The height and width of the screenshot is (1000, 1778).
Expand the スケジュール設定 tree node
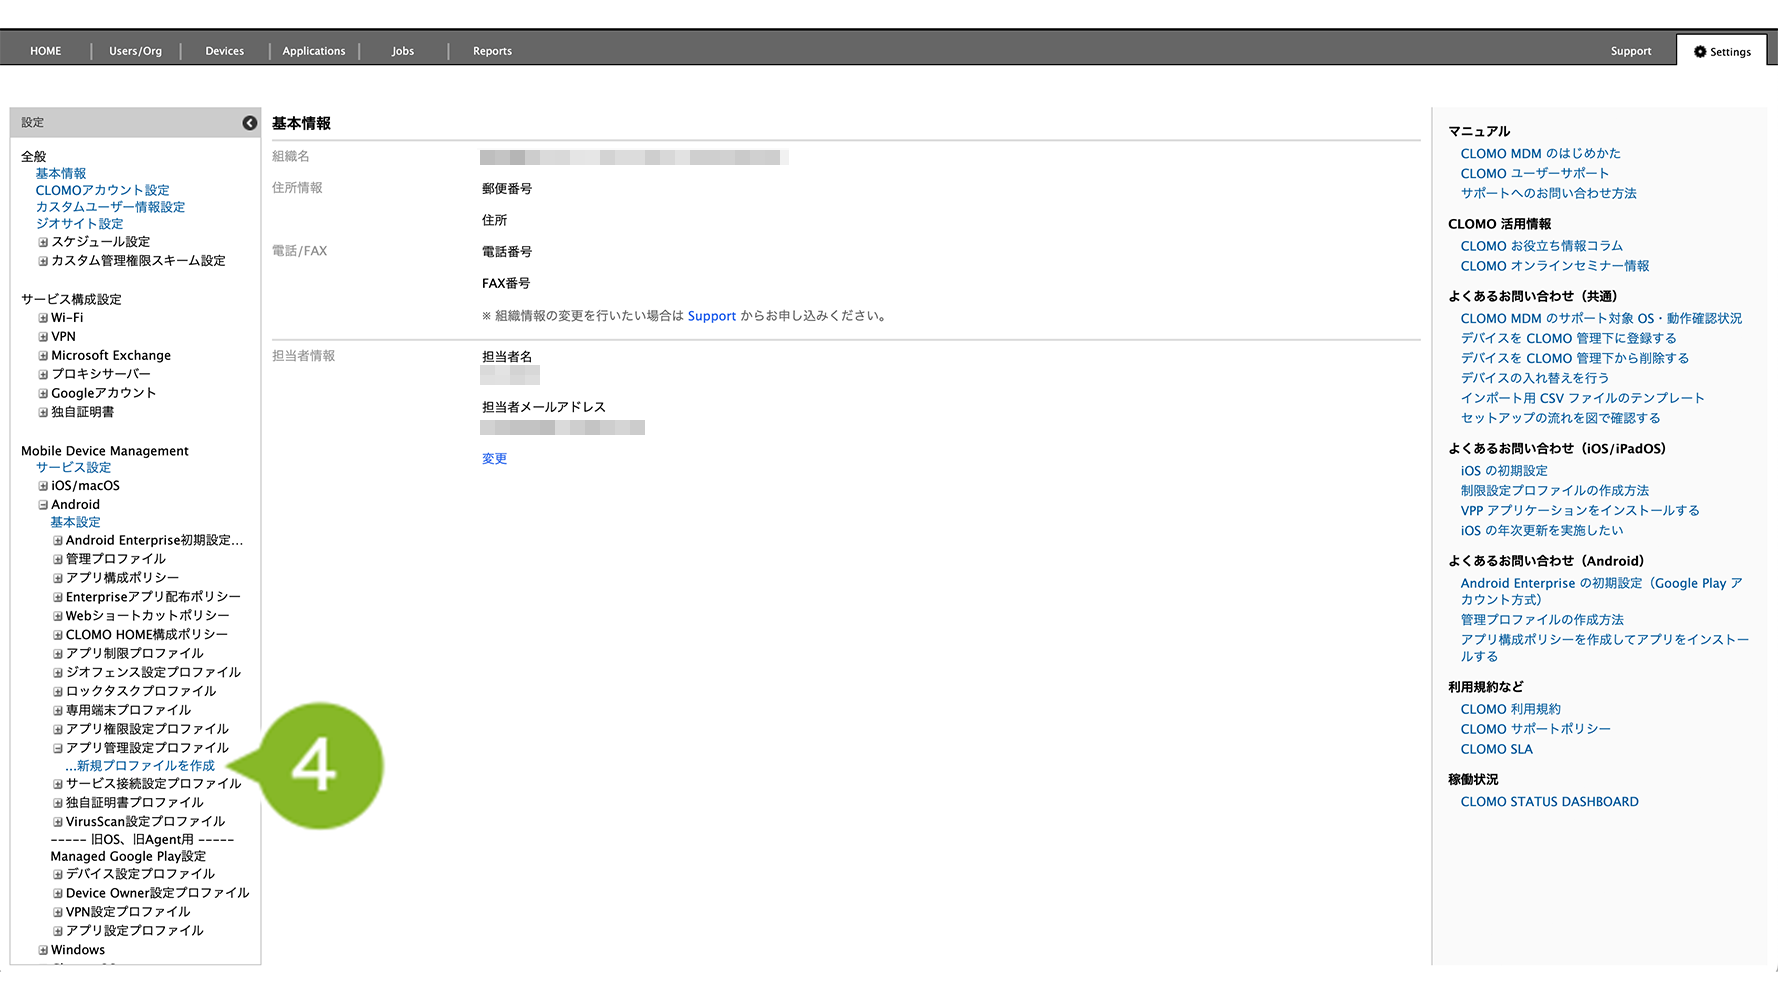[x=43, y=242]
